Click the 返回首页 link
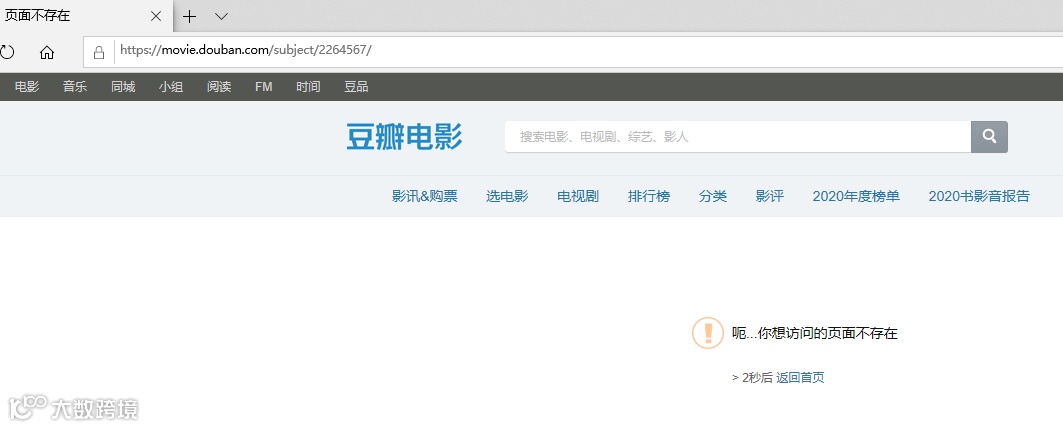 coord(801,378)
